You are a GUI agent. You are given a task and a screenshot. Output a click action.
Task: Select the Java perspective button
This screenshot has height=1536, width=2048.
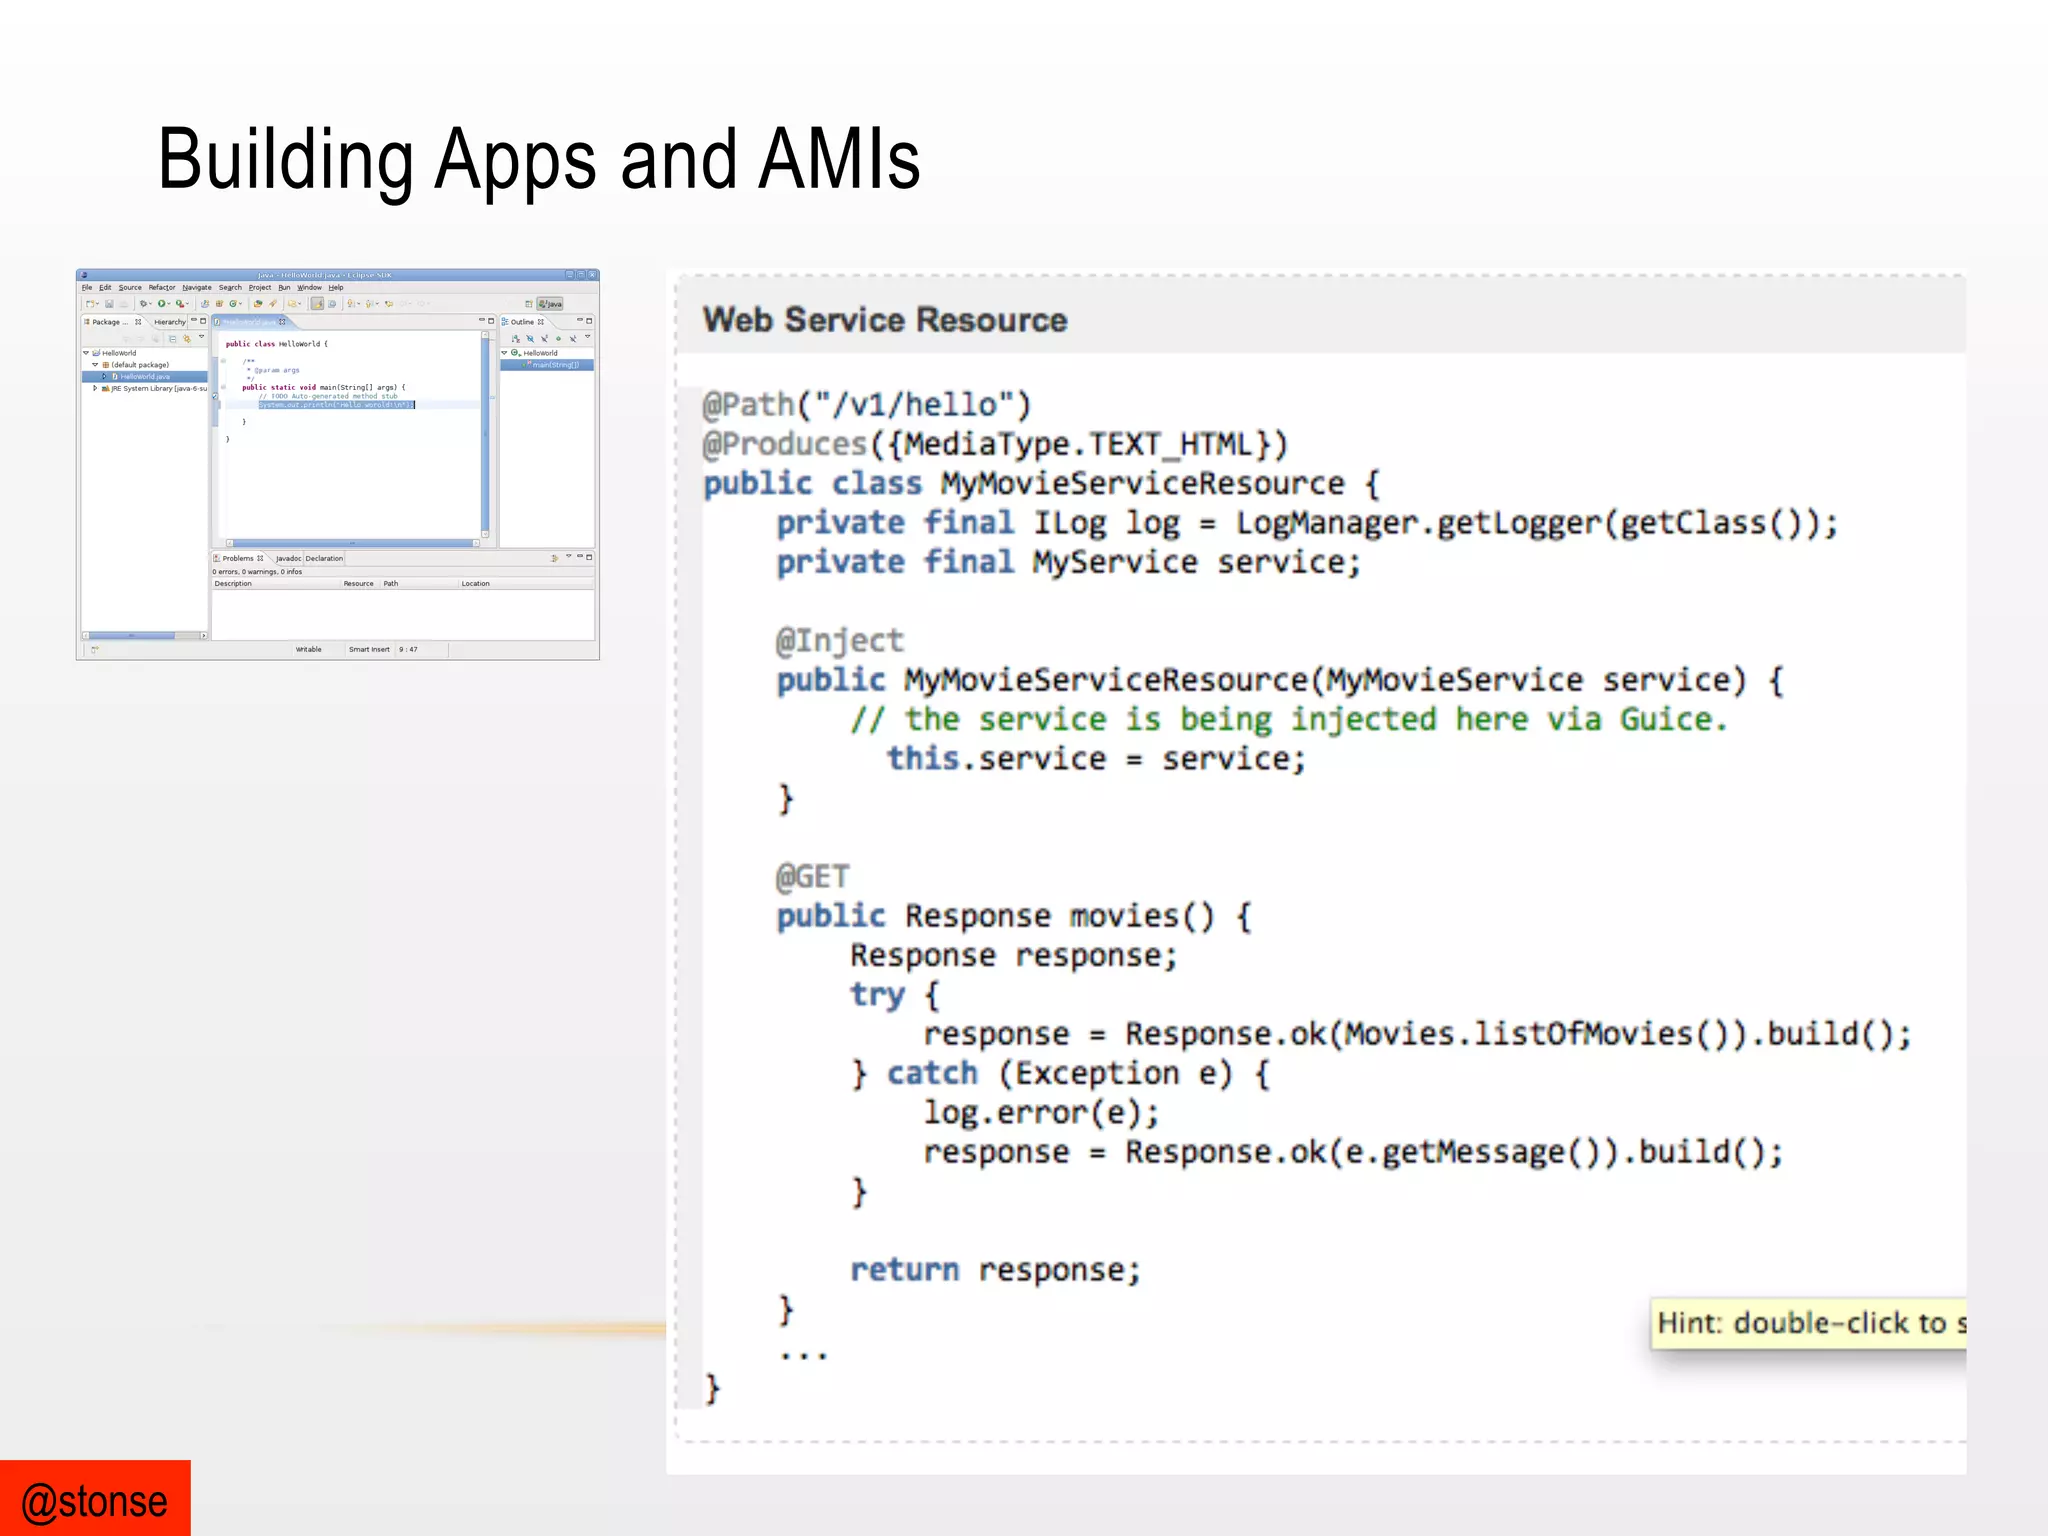tap(549, 304)
